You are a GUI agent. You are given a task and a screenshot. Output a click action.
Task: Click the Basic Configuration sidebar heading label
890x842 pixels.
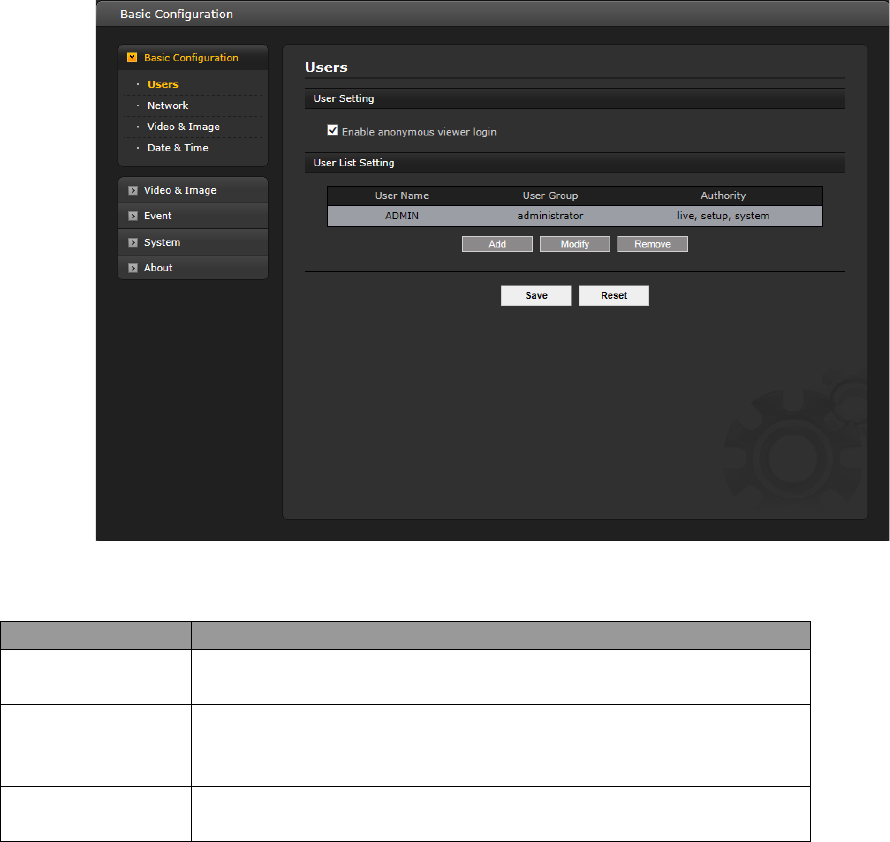pos(191,57)
